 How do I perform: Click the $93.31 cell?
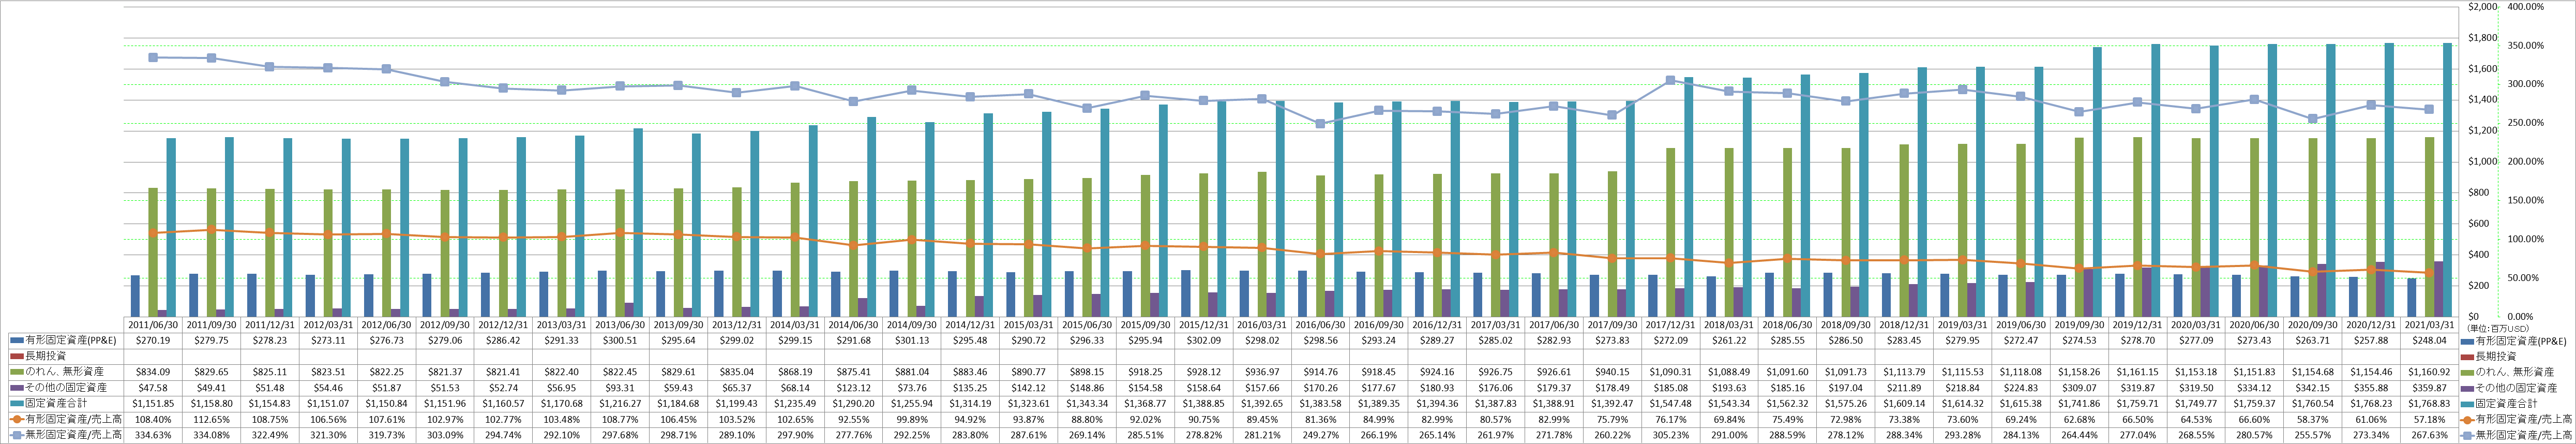coord(621,387)
